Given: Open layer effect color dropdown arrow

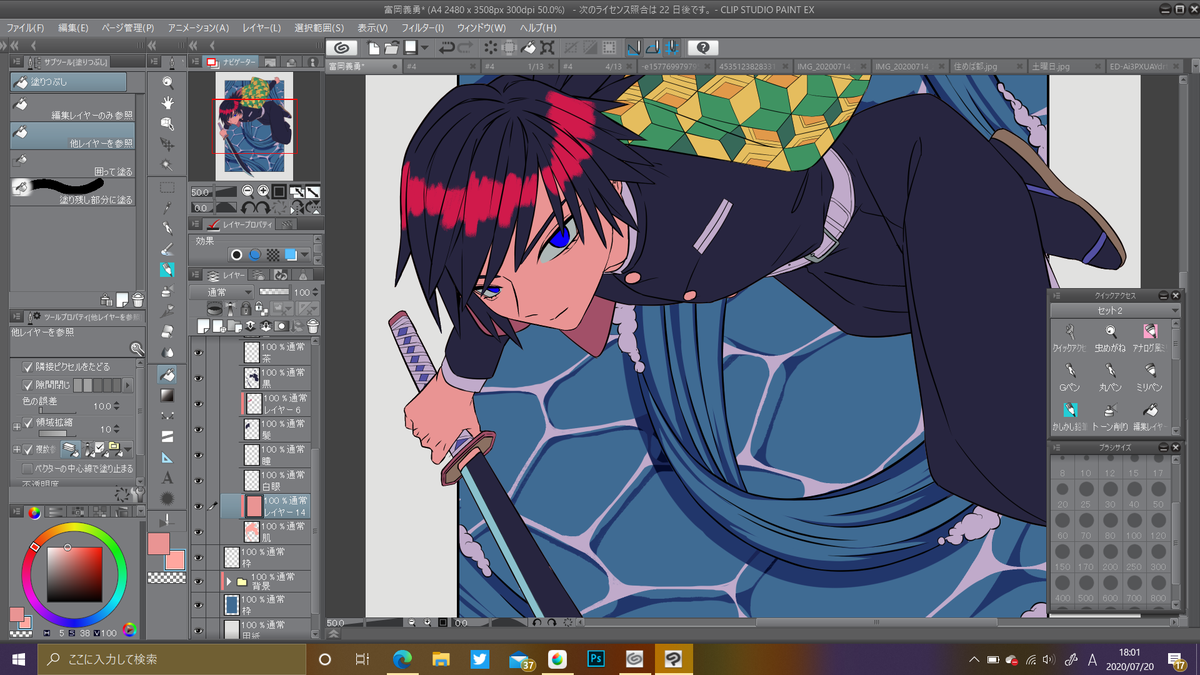Looking at the screenshot, I should click(x=304, y=255).
